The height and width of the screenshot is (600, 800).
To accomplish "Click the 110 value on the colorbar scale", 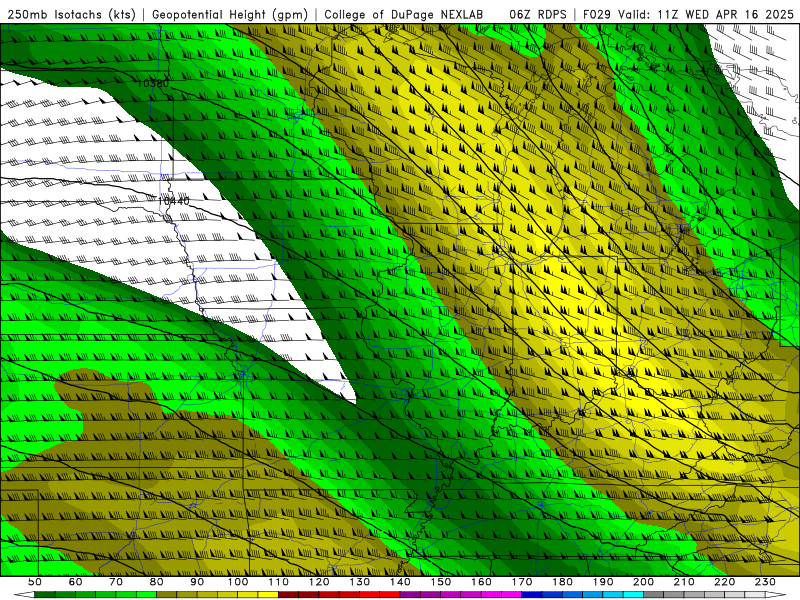I will (279, 582).
